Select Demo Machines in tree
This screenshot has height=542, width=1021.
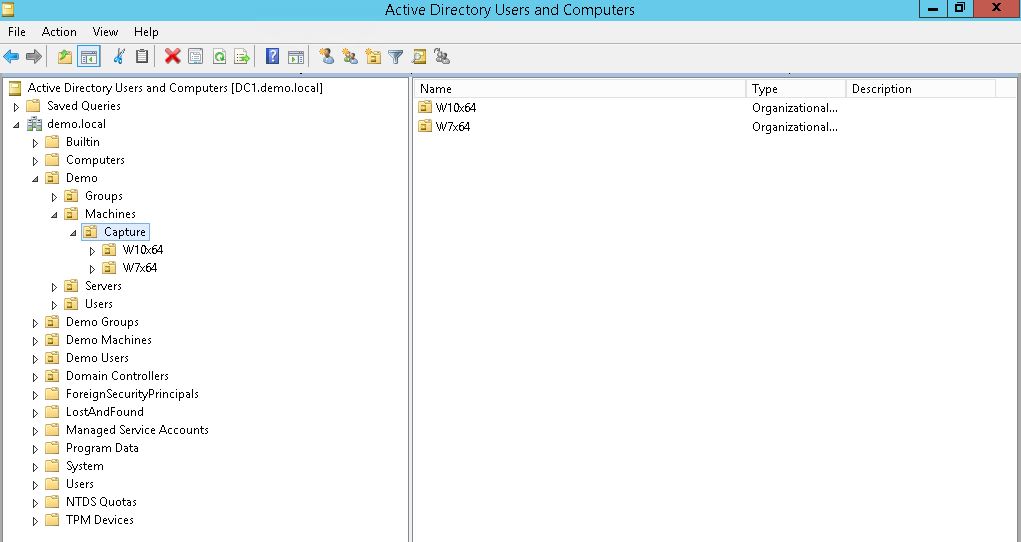[x=109, y=339]
